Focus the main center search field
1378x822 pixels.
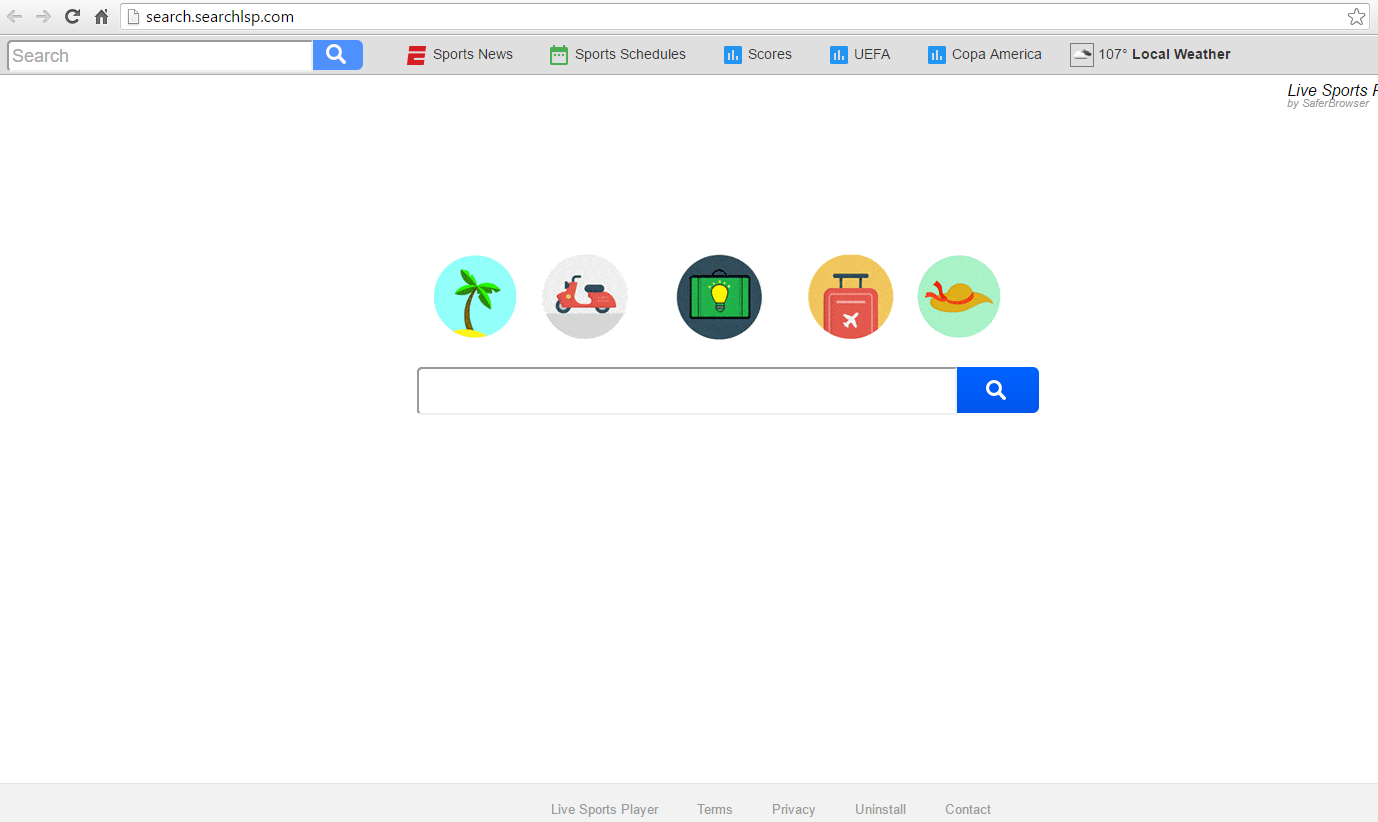tap(687, 390)
